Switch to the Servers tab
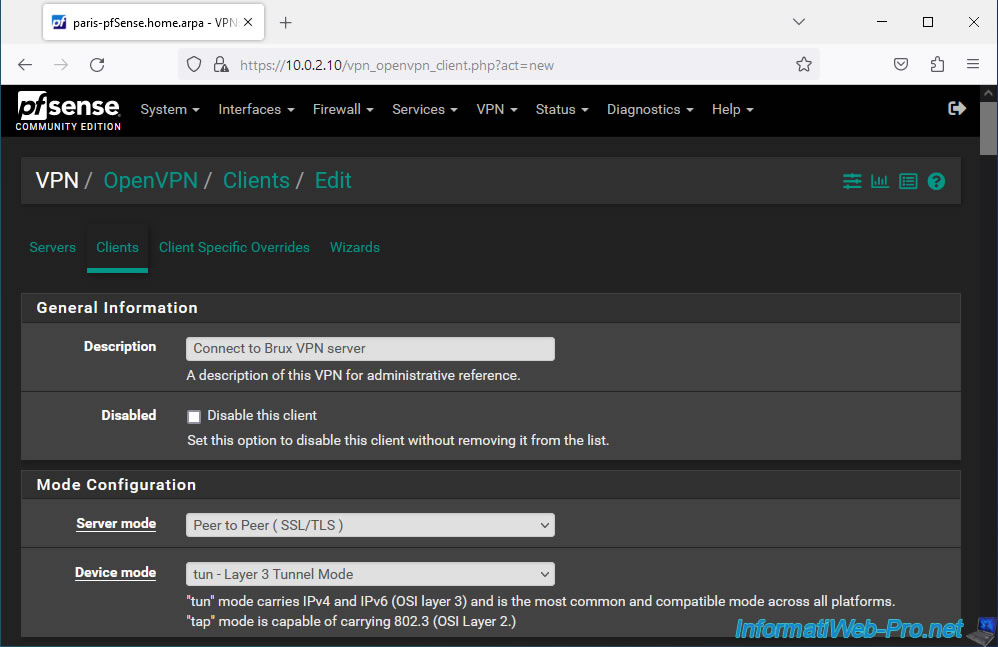Viewport: 998px width, 647px height. click(53, 247)
